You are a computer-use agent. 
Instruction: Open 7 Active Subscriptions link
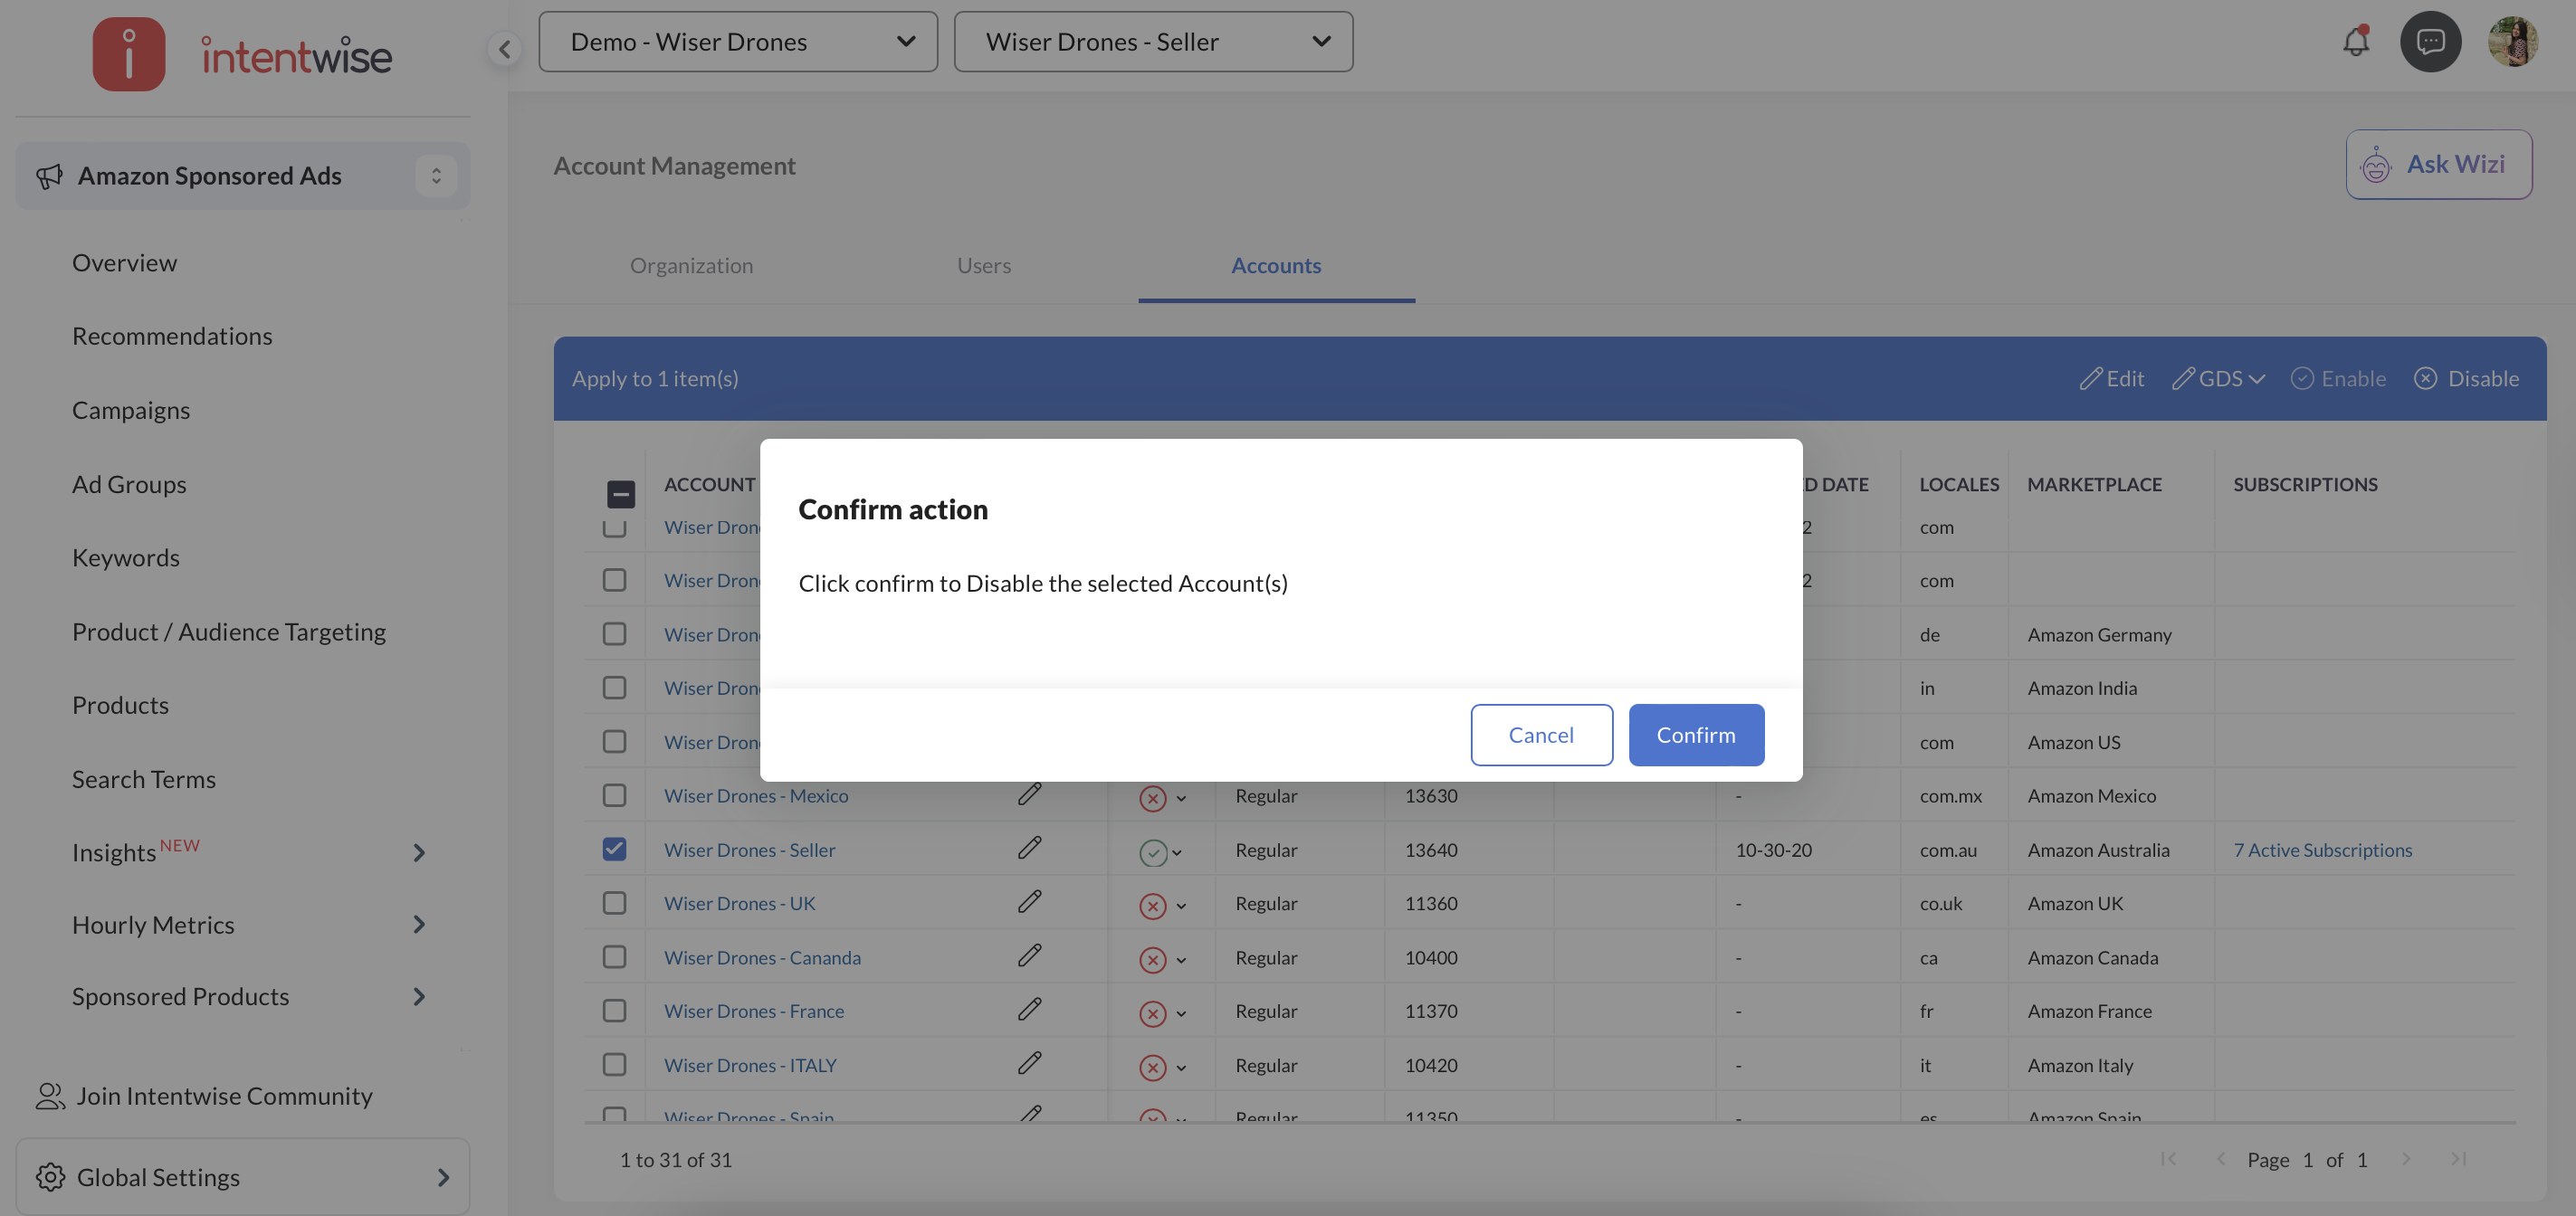[2322, 850]
